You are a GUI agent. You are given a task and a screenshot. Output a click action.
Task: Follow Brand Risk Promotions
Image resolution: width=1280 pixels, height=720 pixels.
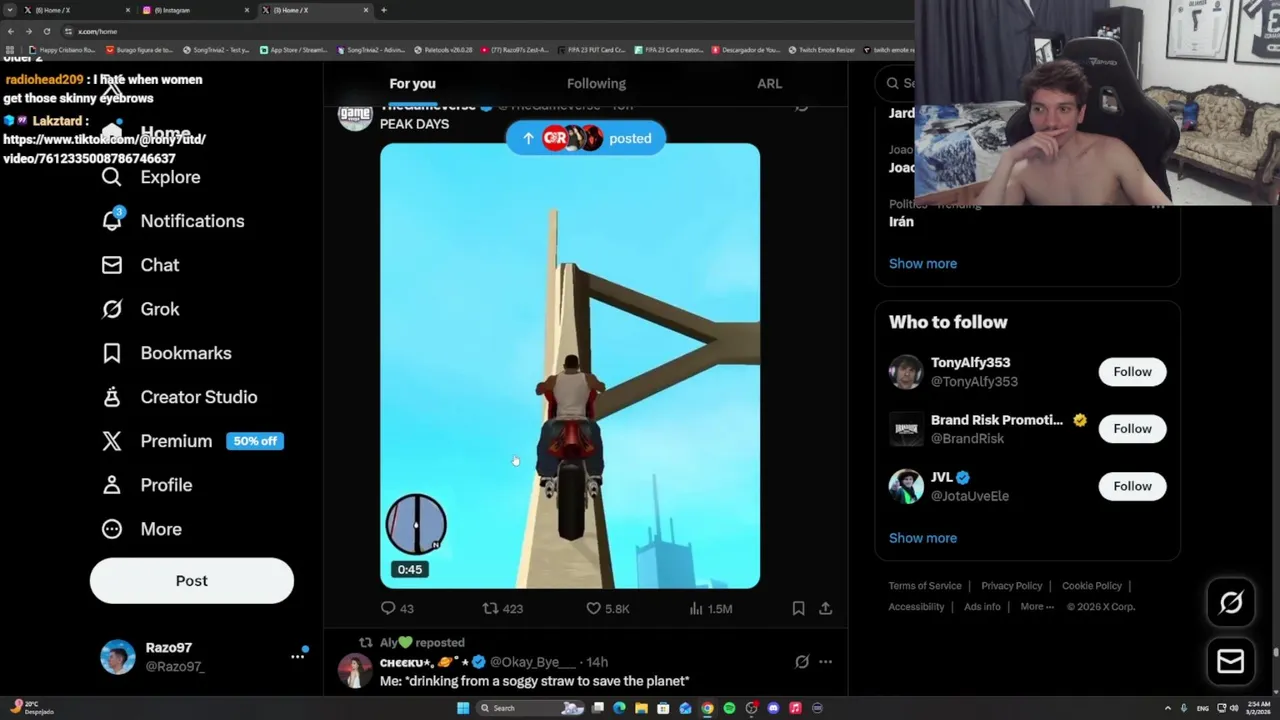click(x=1132, y=429)
